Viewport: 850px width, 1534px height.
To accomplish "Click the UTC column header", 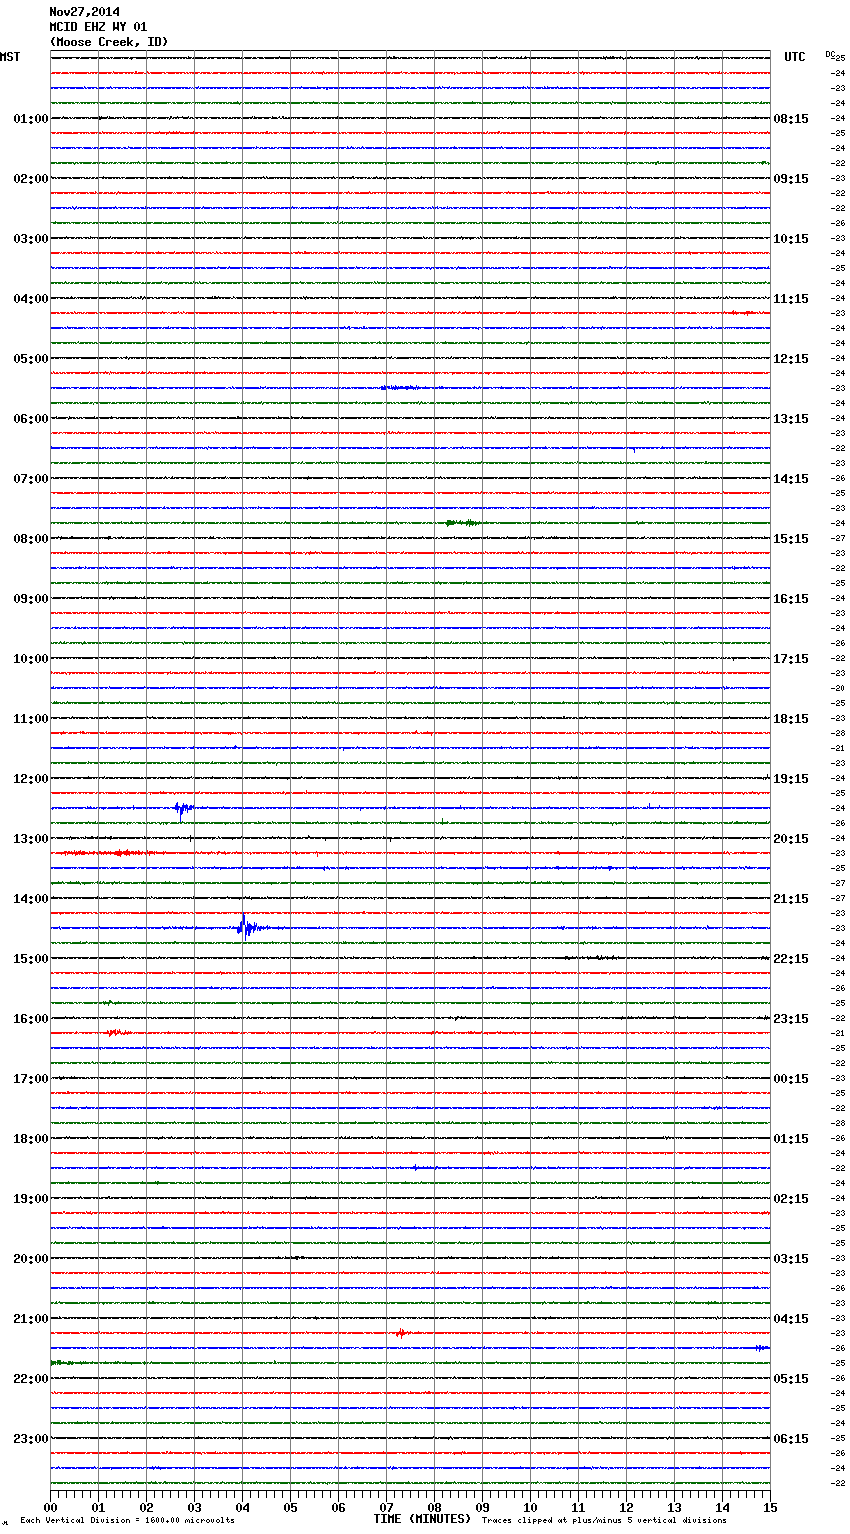I will 794,57.
